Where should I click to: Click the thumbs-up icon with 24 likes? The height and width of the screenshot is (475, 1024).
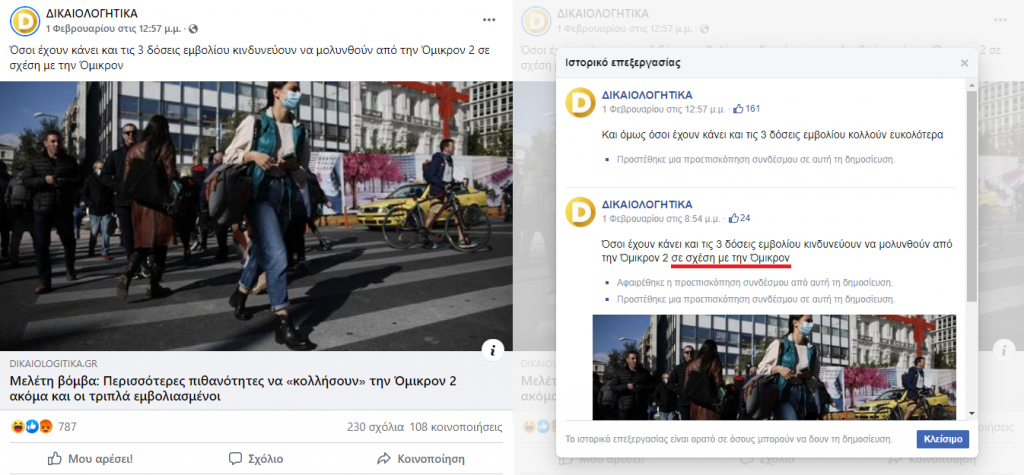pos(734,218)
